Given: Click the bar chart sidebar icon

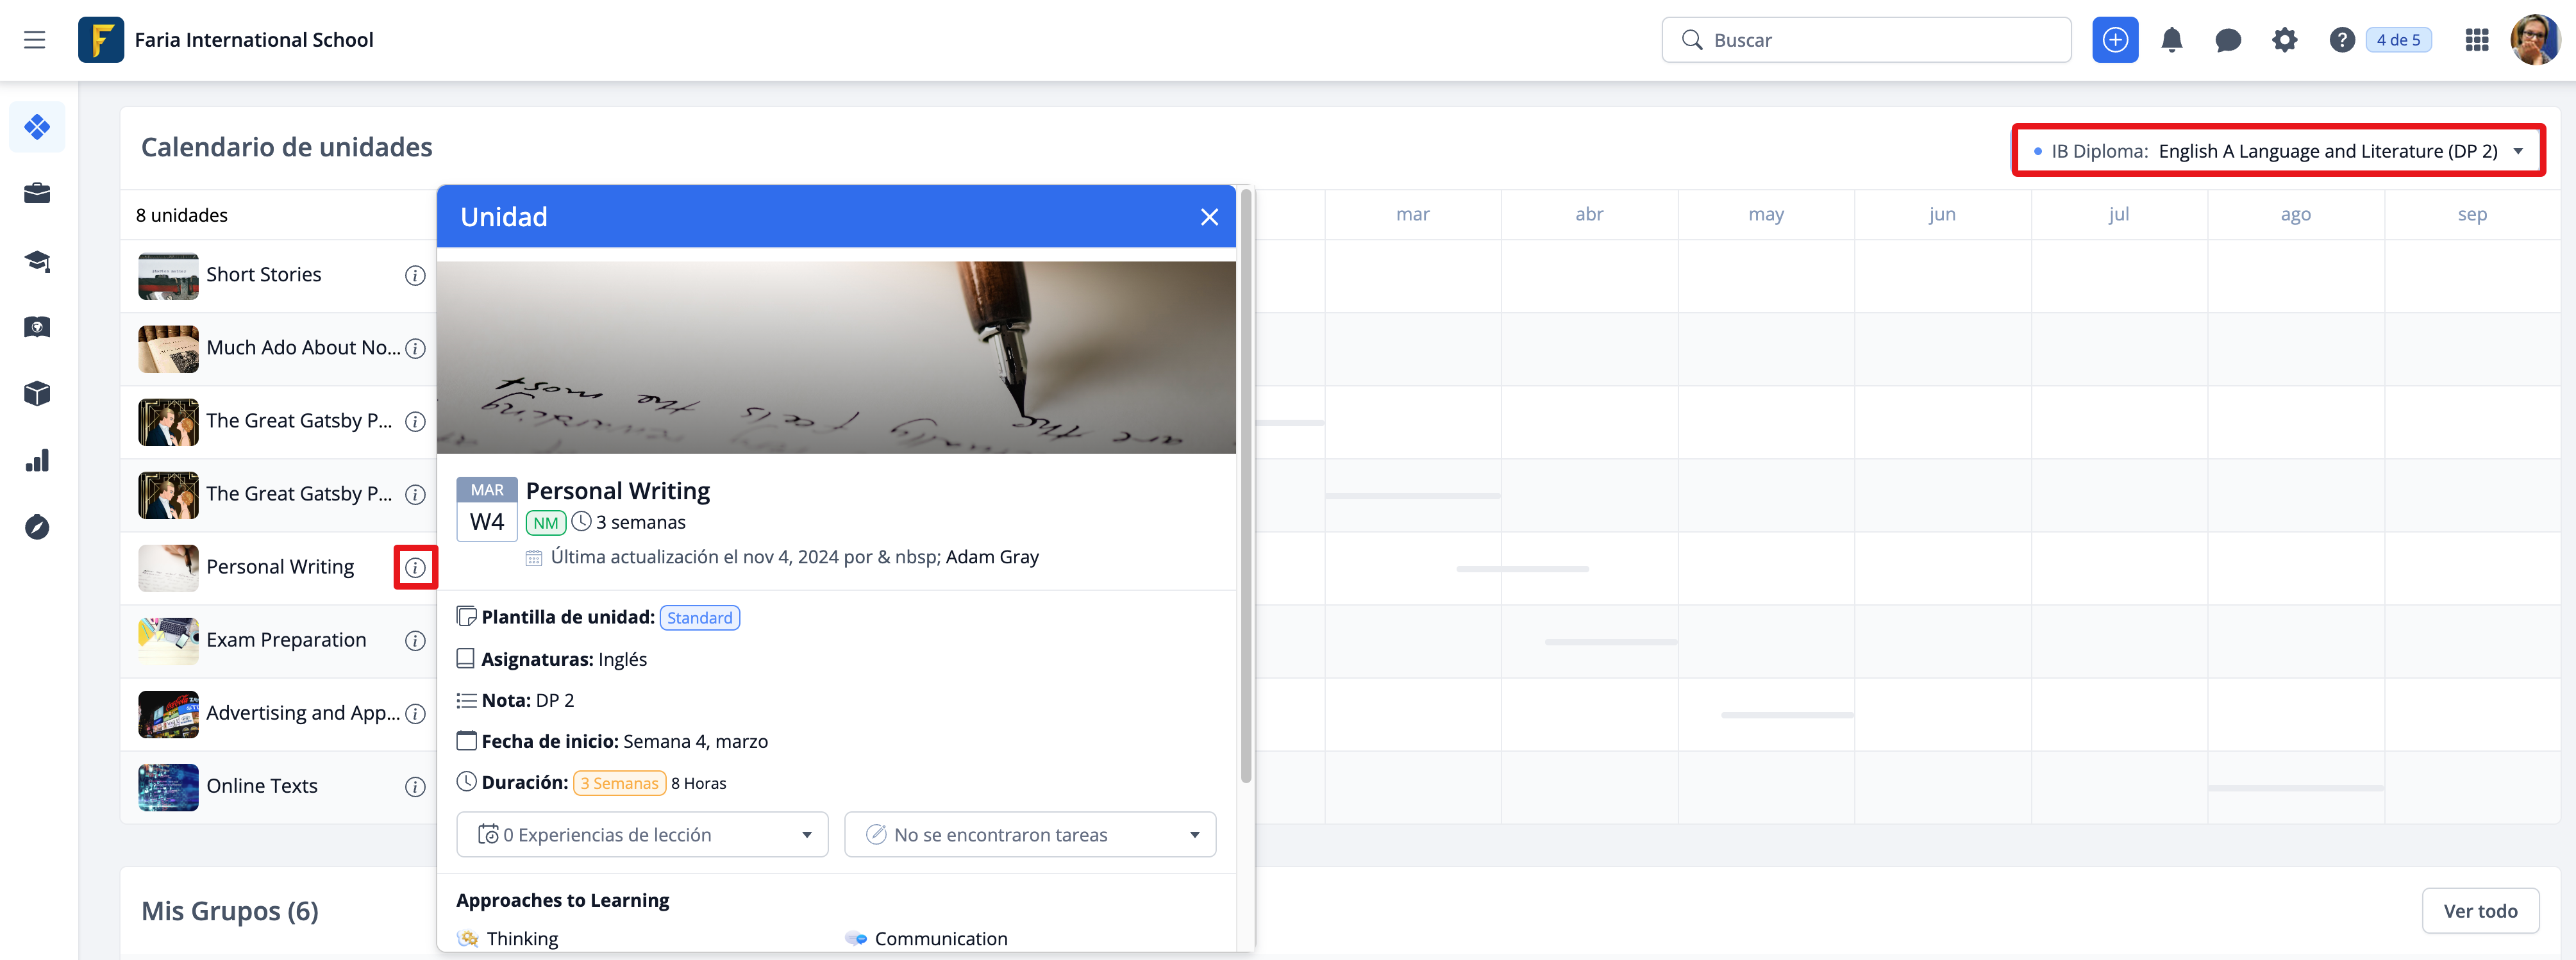Looking at the screenshot, I should click(37, 461).
